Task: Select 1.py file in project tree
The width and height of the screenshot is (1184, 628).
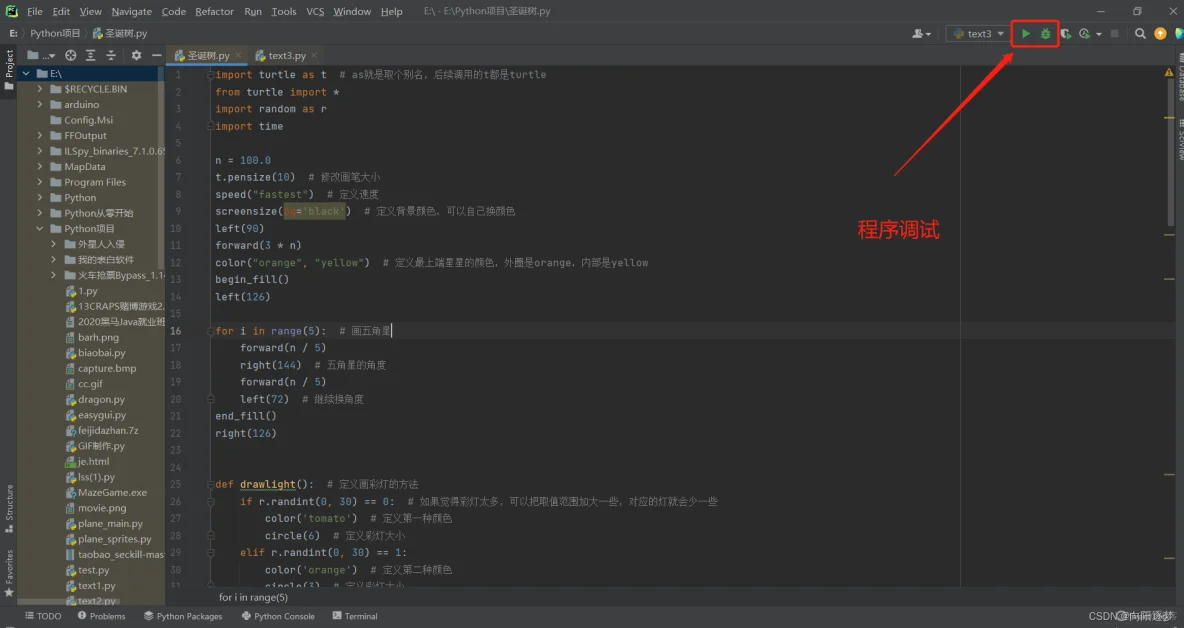Action: 88,291
